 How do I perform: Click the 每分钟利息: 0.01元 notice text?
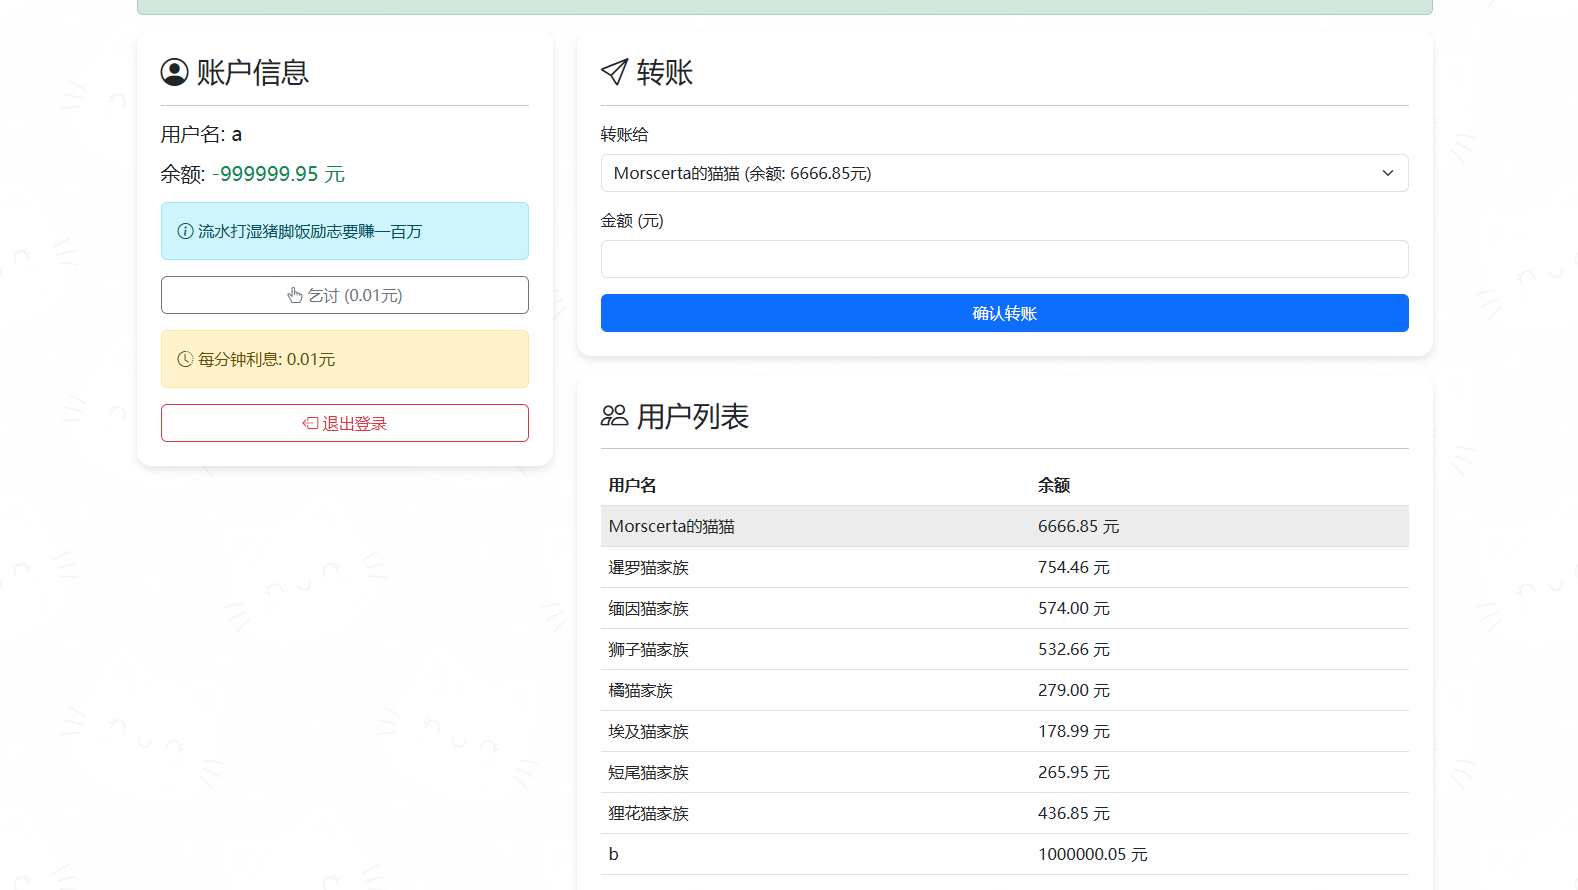pos(266,359)
